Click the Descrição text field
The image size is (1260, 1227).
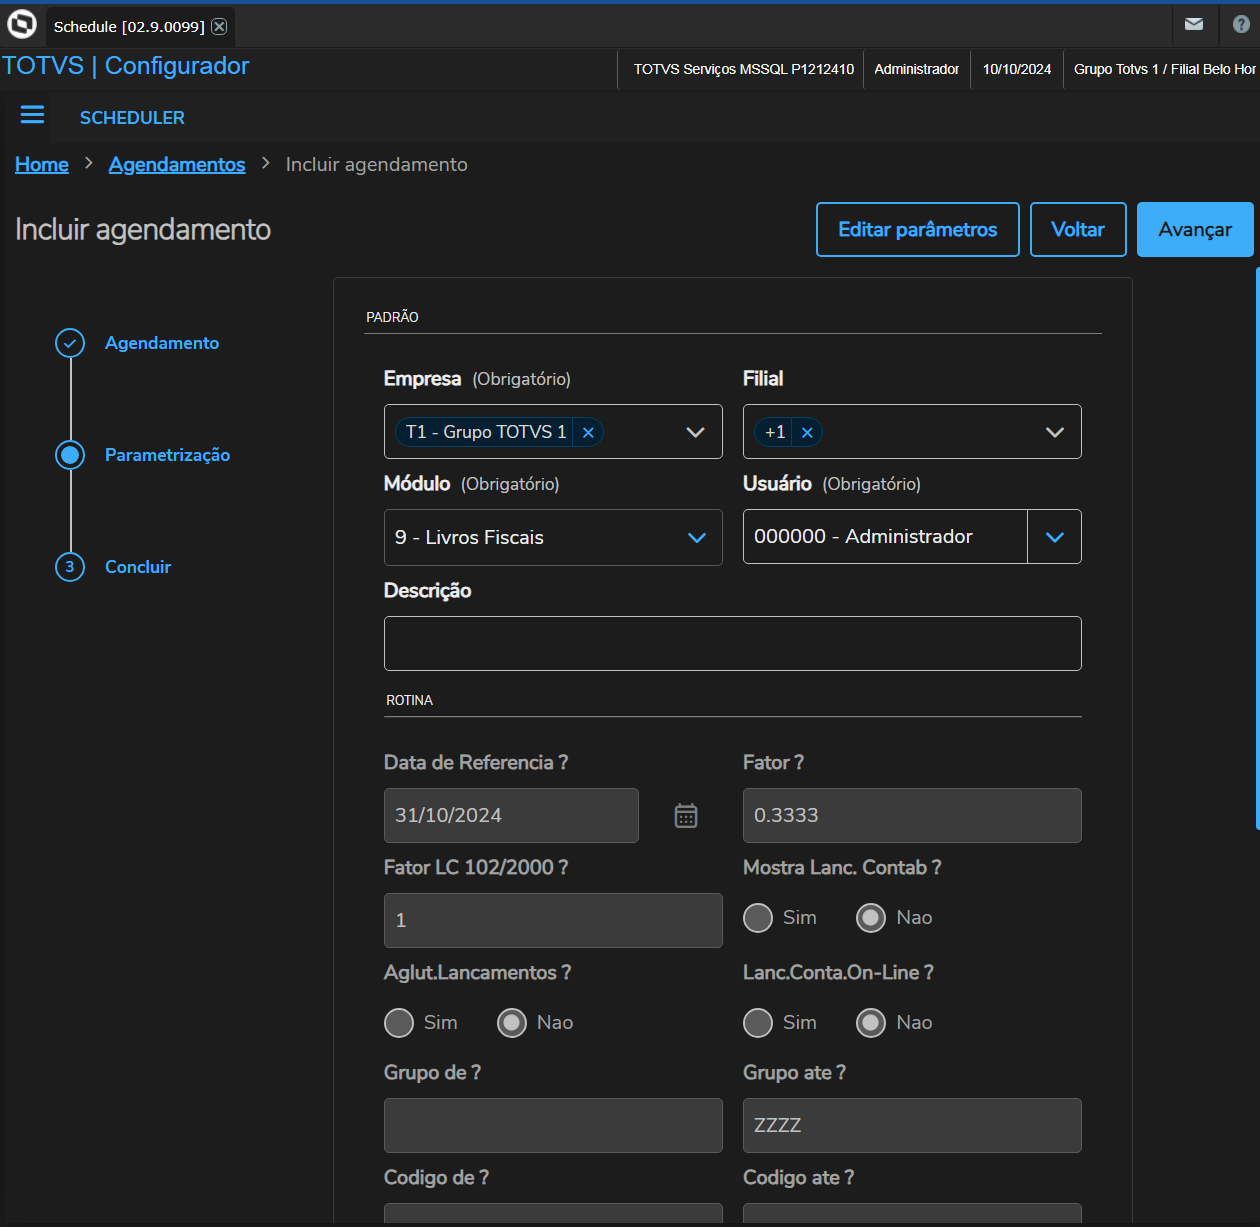(732, 644)
